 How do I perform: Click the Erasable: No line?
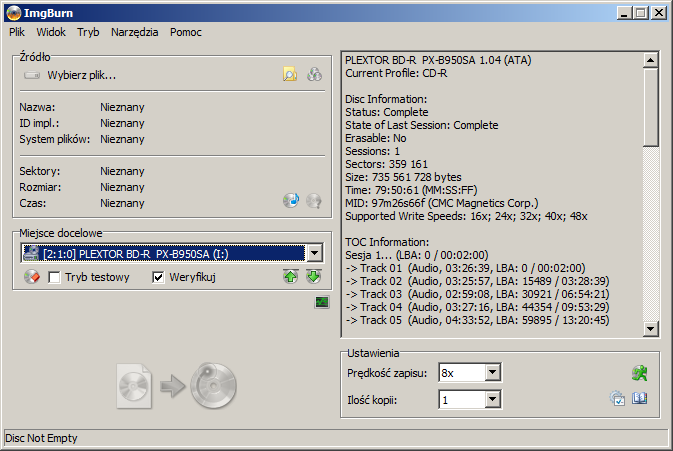click(x=376, y=138)
